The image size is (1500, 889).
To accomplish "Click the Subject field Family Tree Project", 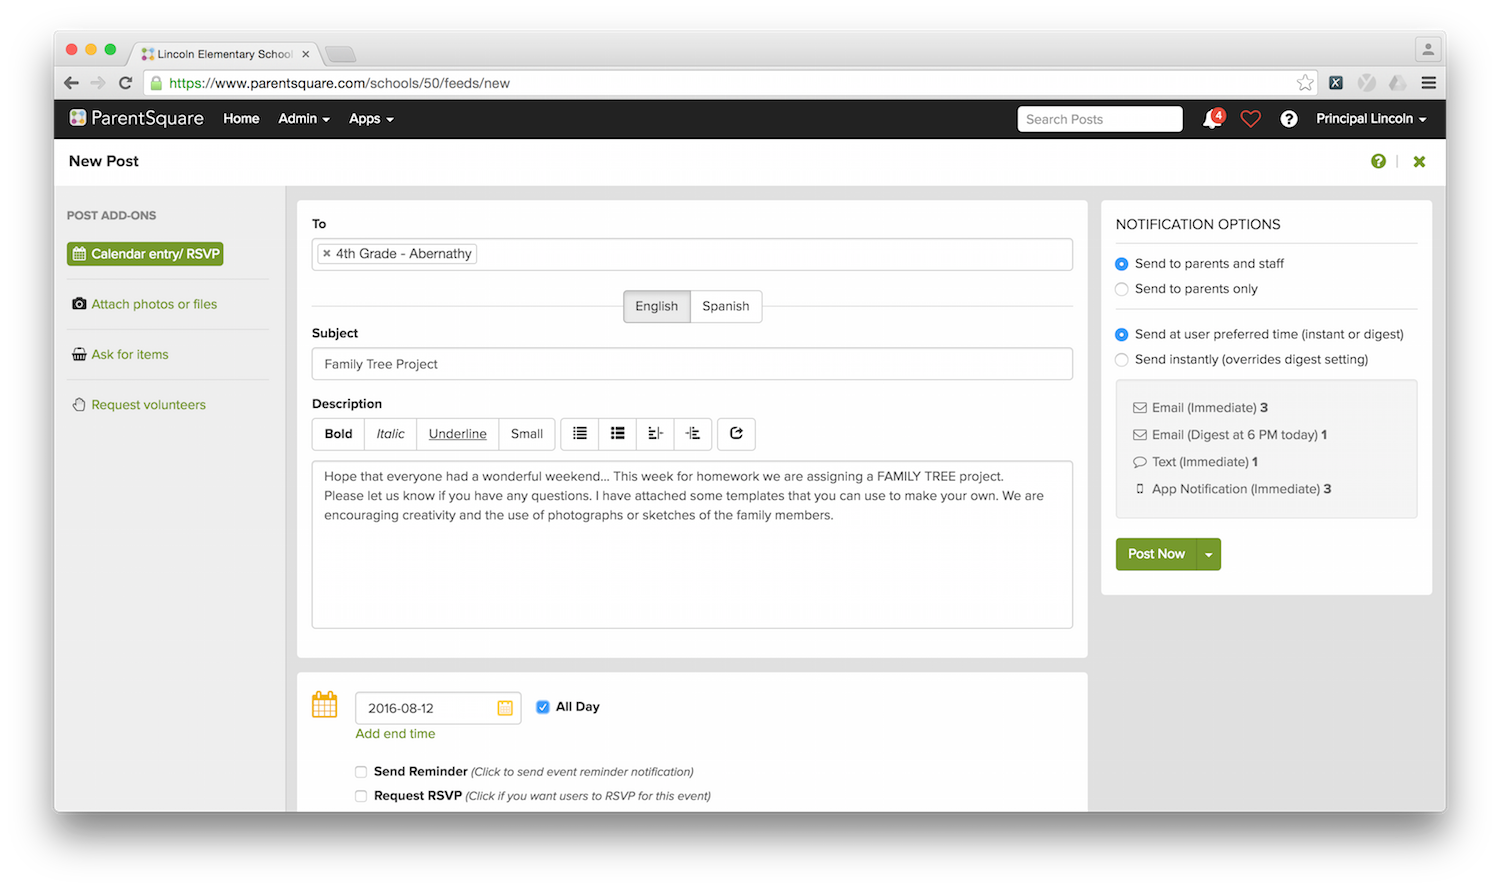I will click(692, 364).
